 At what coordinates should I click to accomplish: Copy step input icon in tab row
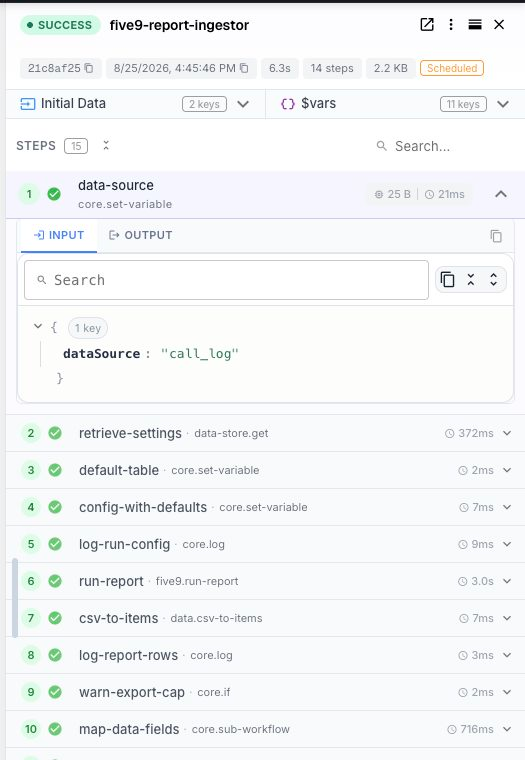[x=496, y=236]
